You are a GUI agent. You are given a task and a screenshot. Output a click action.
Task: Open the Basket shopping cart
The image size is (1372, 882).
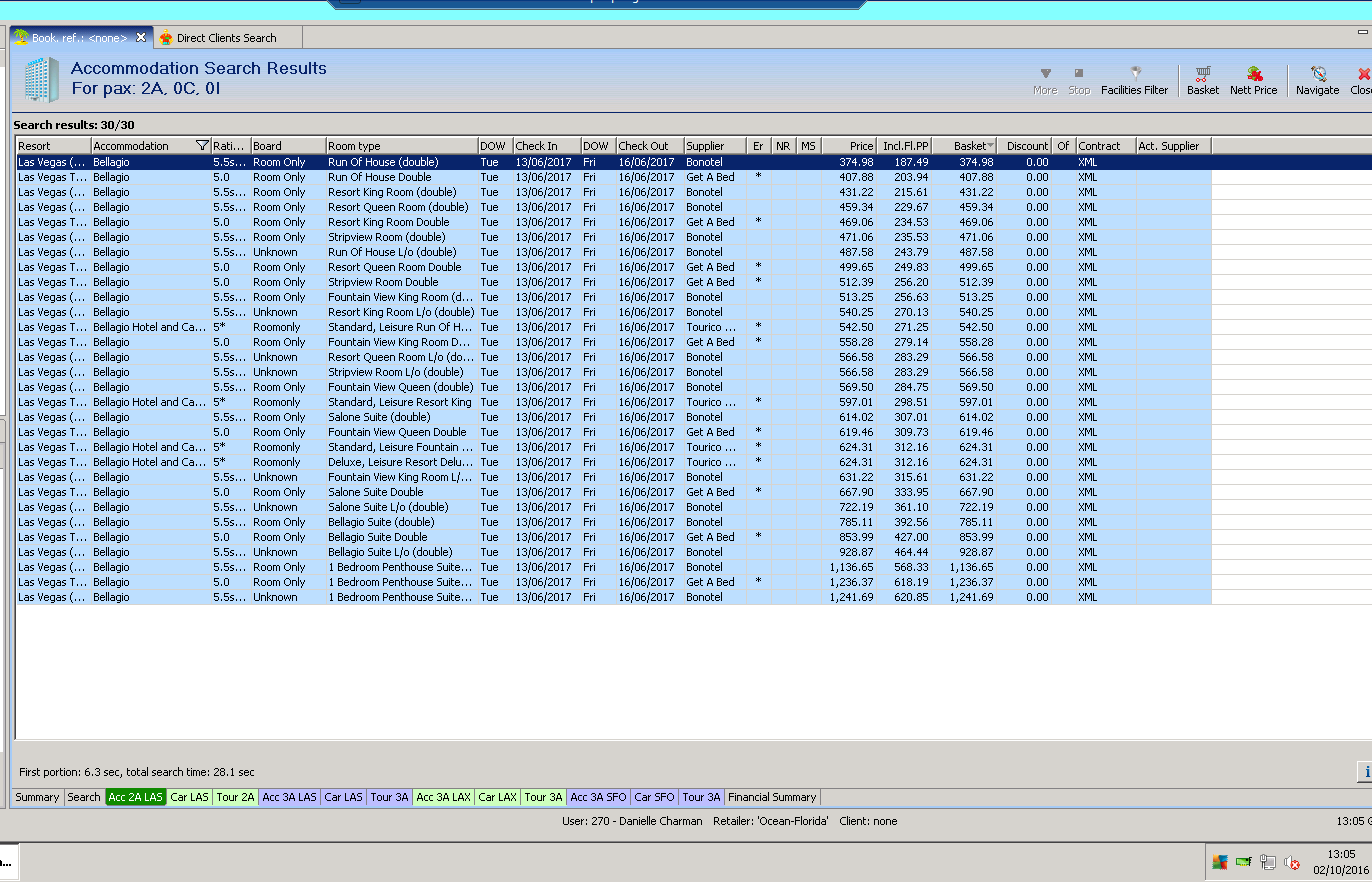coord(1202,81)
